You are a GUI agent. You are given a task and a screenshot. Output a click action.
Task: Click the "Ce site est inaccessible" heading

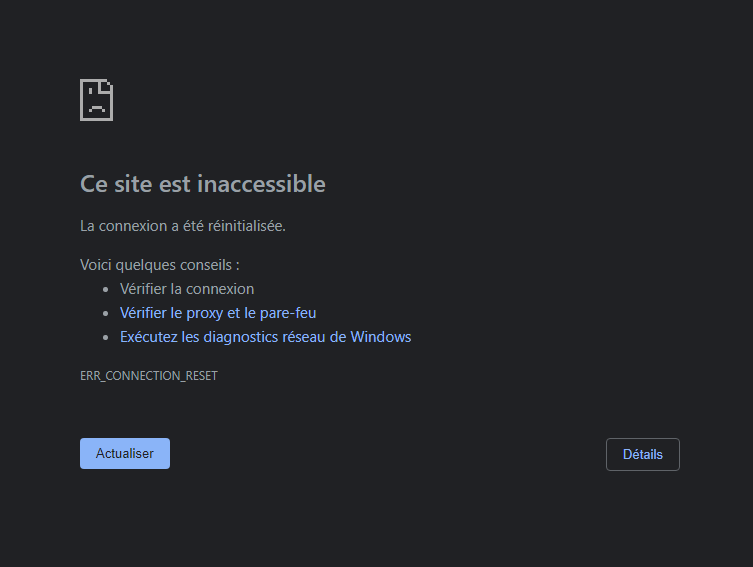[x=202, y=184]
